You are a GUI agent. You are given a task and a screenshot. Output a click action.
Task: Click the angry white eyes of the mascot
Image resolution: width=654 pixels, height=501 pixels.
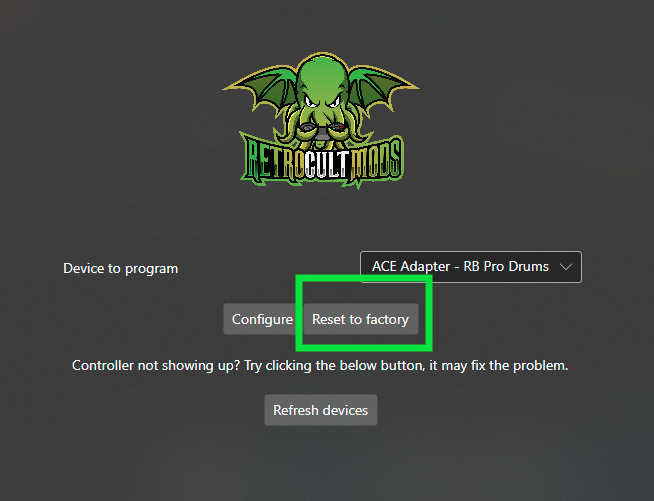click(x=322, y=101)
